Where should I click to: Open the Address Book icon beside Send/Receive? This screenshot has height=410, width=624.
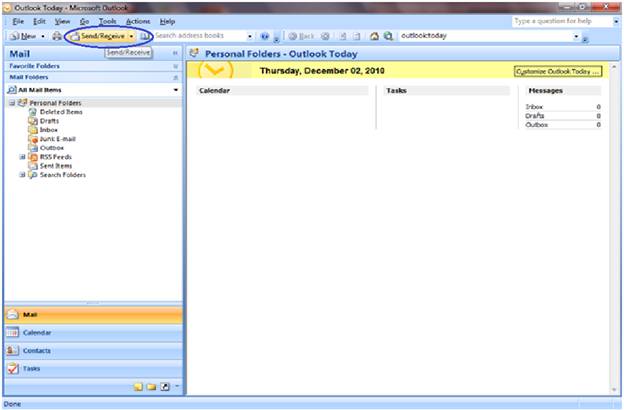(145, 36)
